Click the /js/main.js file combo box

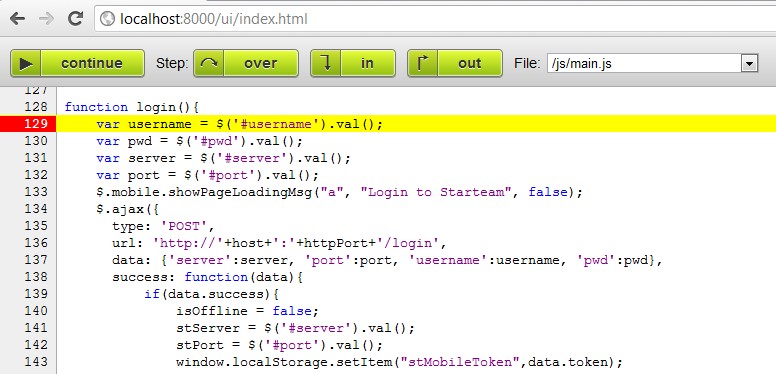click(652, 63)
